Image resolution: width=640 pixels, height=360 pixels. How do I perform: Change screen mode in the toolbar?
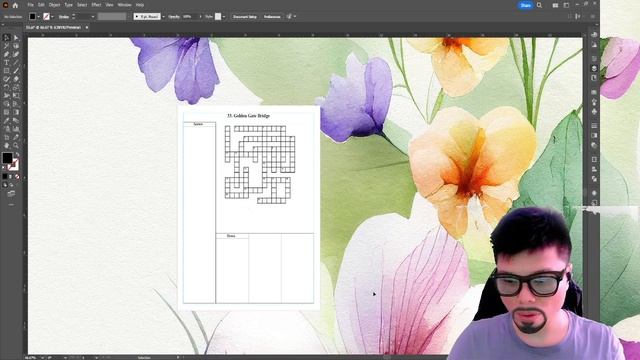point(11,194)
